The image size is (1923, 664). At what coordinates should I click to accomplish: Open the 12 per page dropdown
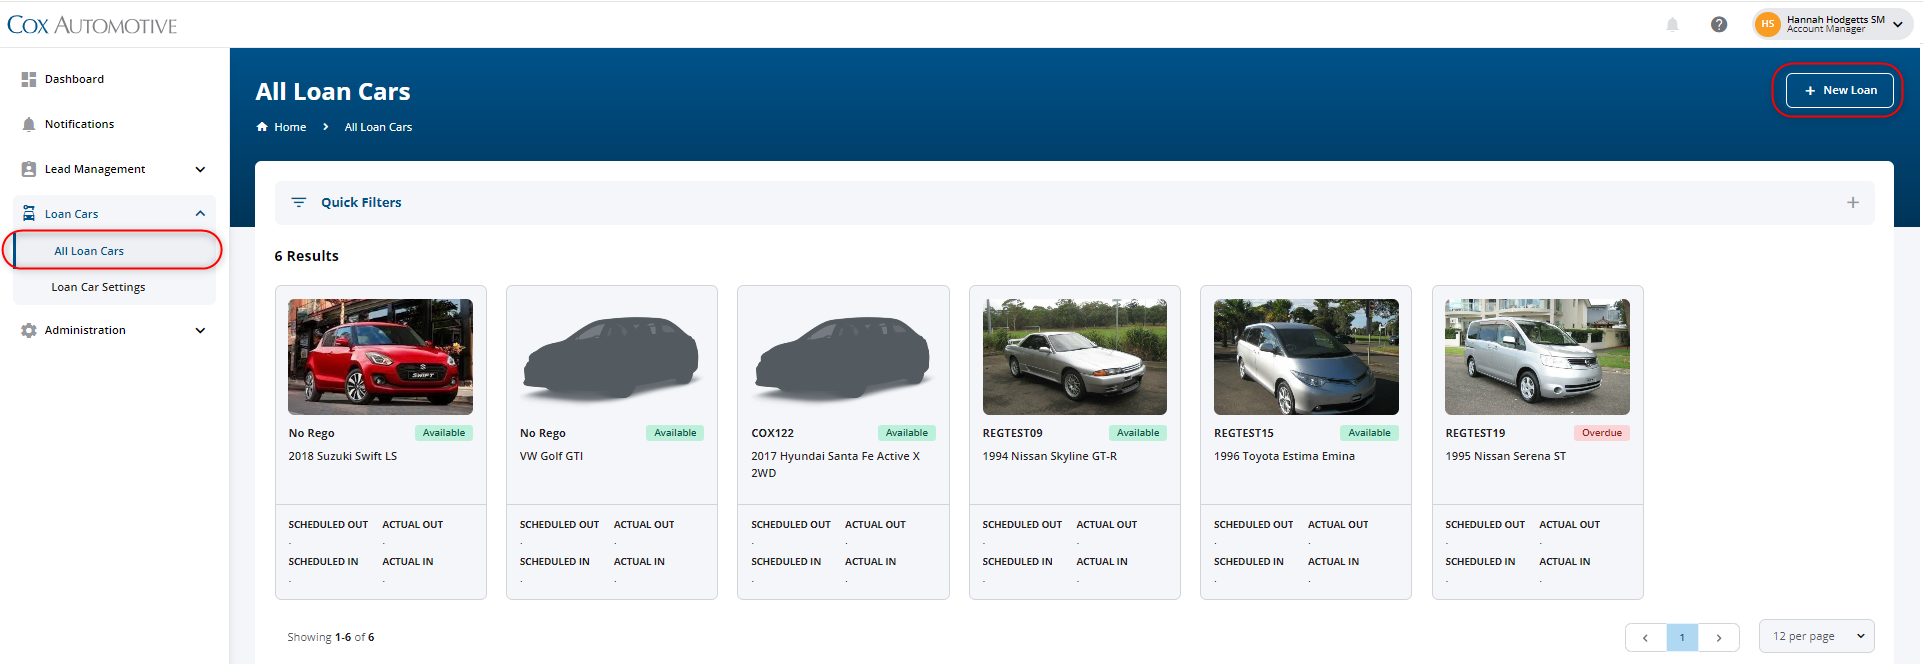1816,636
